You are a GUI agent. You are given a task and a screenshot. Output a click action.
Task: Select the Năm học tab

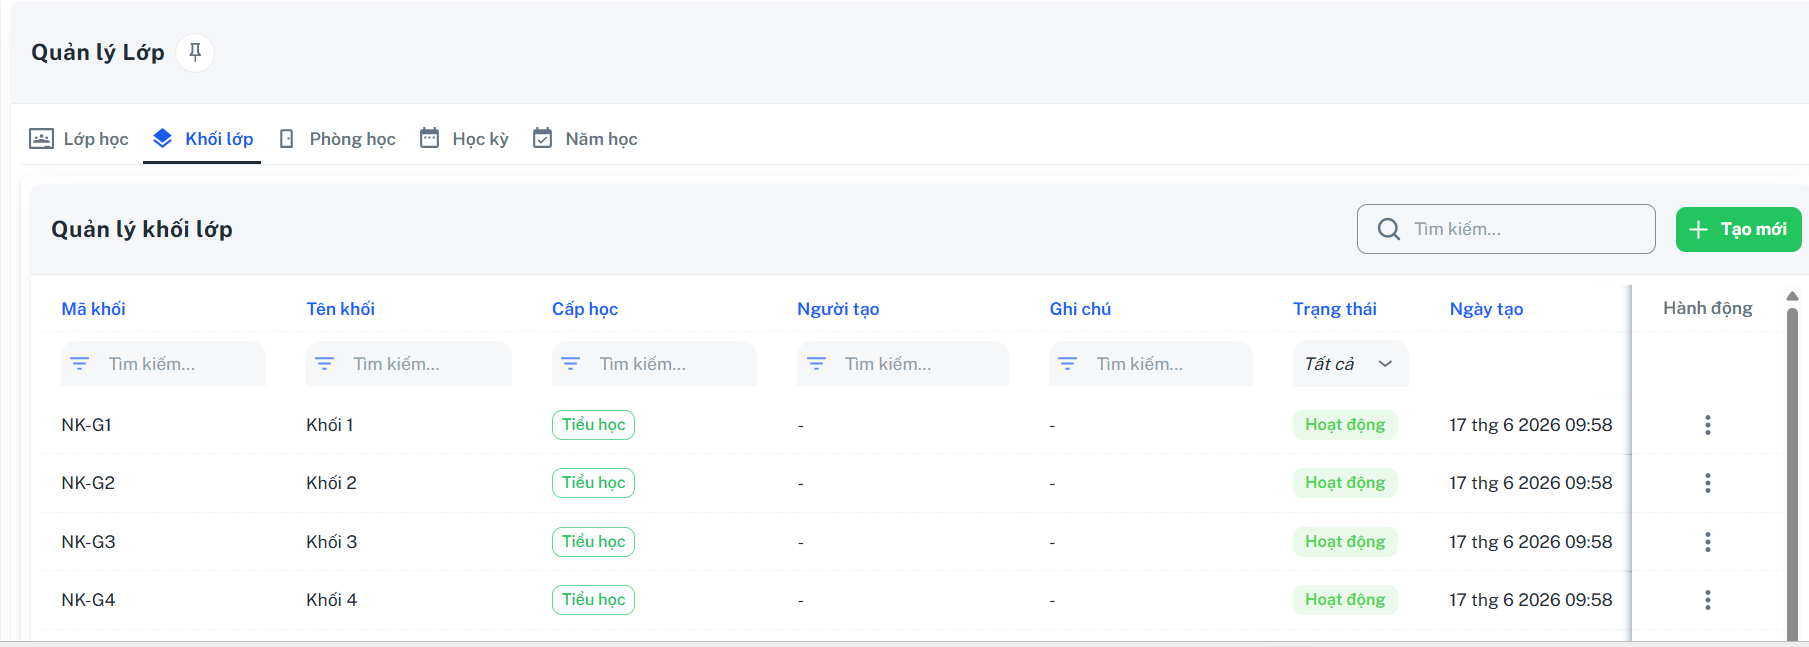(585, 139)
